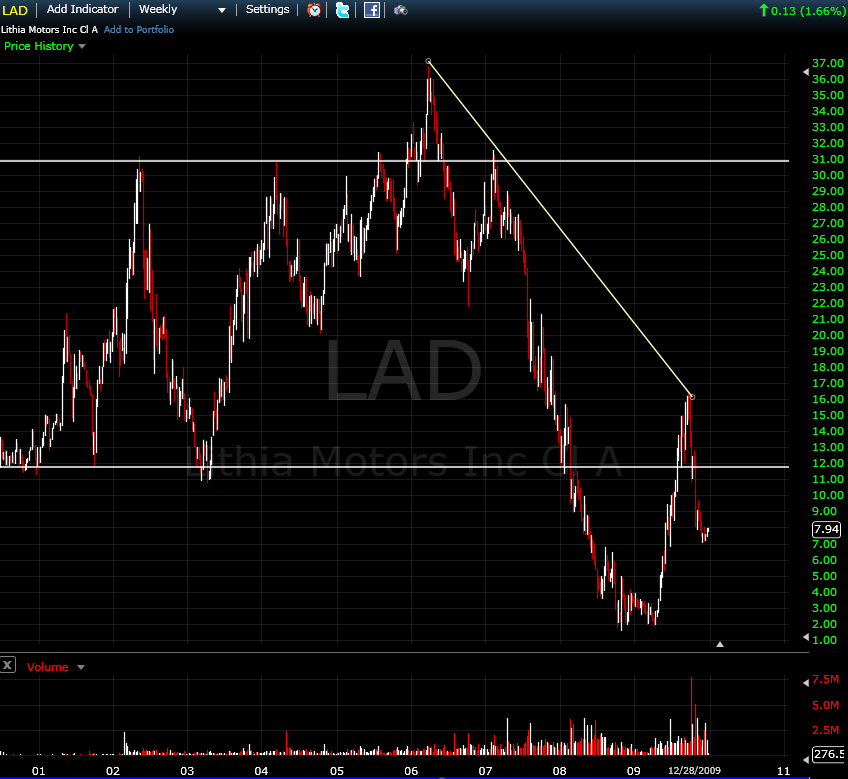The width and height of the screenshot is (848, 779).
Task: Open the Add Indicator menu
Action: (x=82, y=9)
